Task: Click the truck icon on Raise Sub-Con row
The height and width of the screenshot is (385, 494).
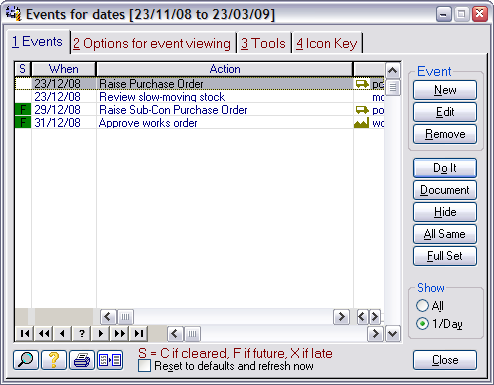Action: [x=362, y=110]
